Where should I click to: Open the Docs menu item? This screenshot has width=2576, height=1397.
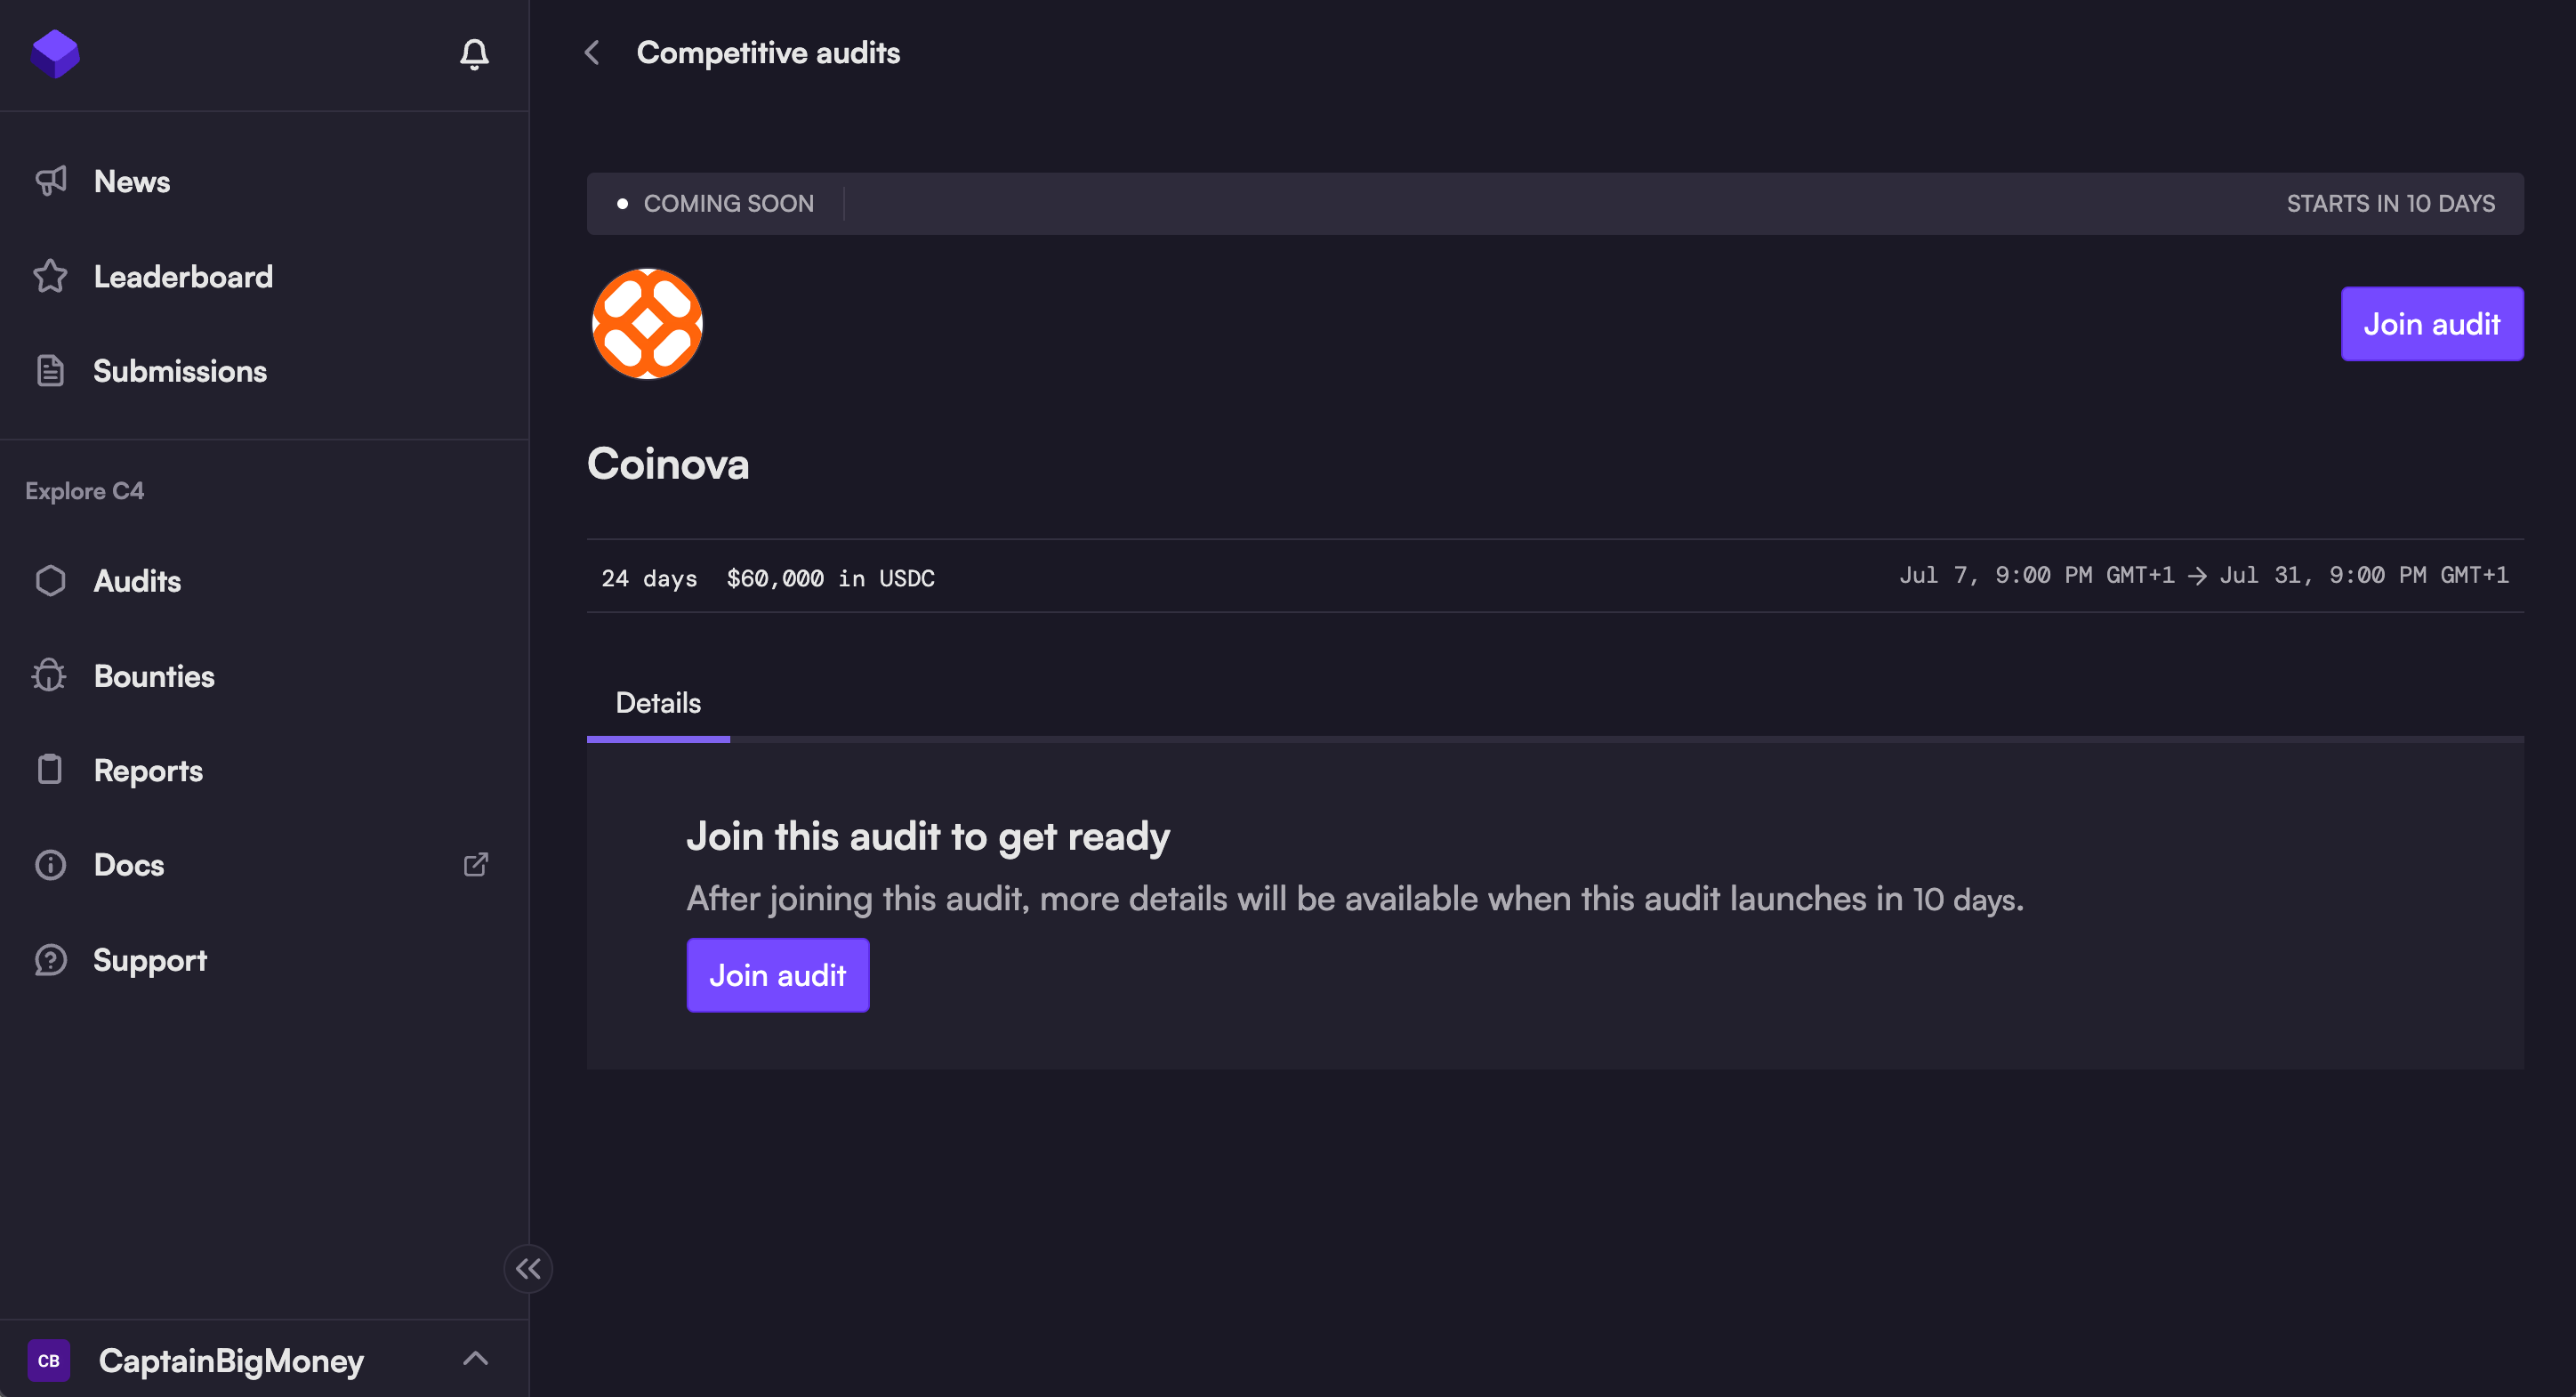(129, 865)
